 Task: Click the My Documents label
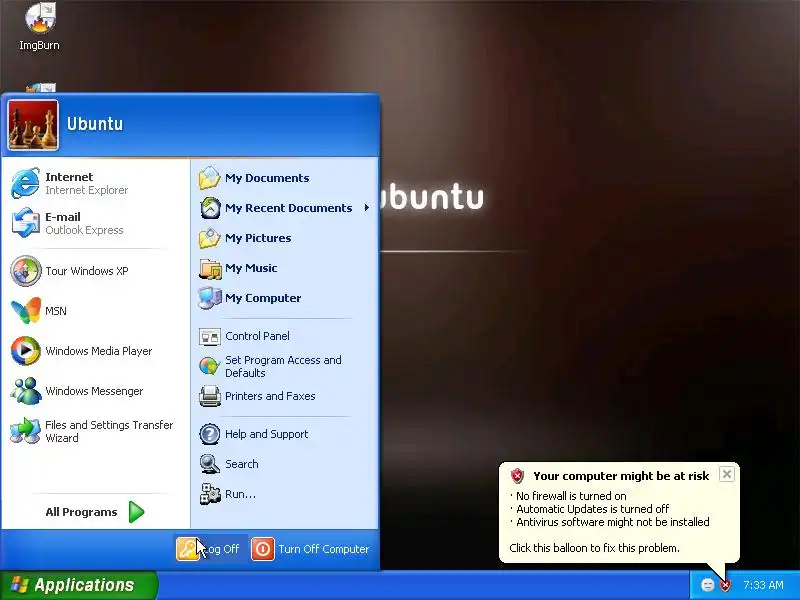click(x=267, y=178)
